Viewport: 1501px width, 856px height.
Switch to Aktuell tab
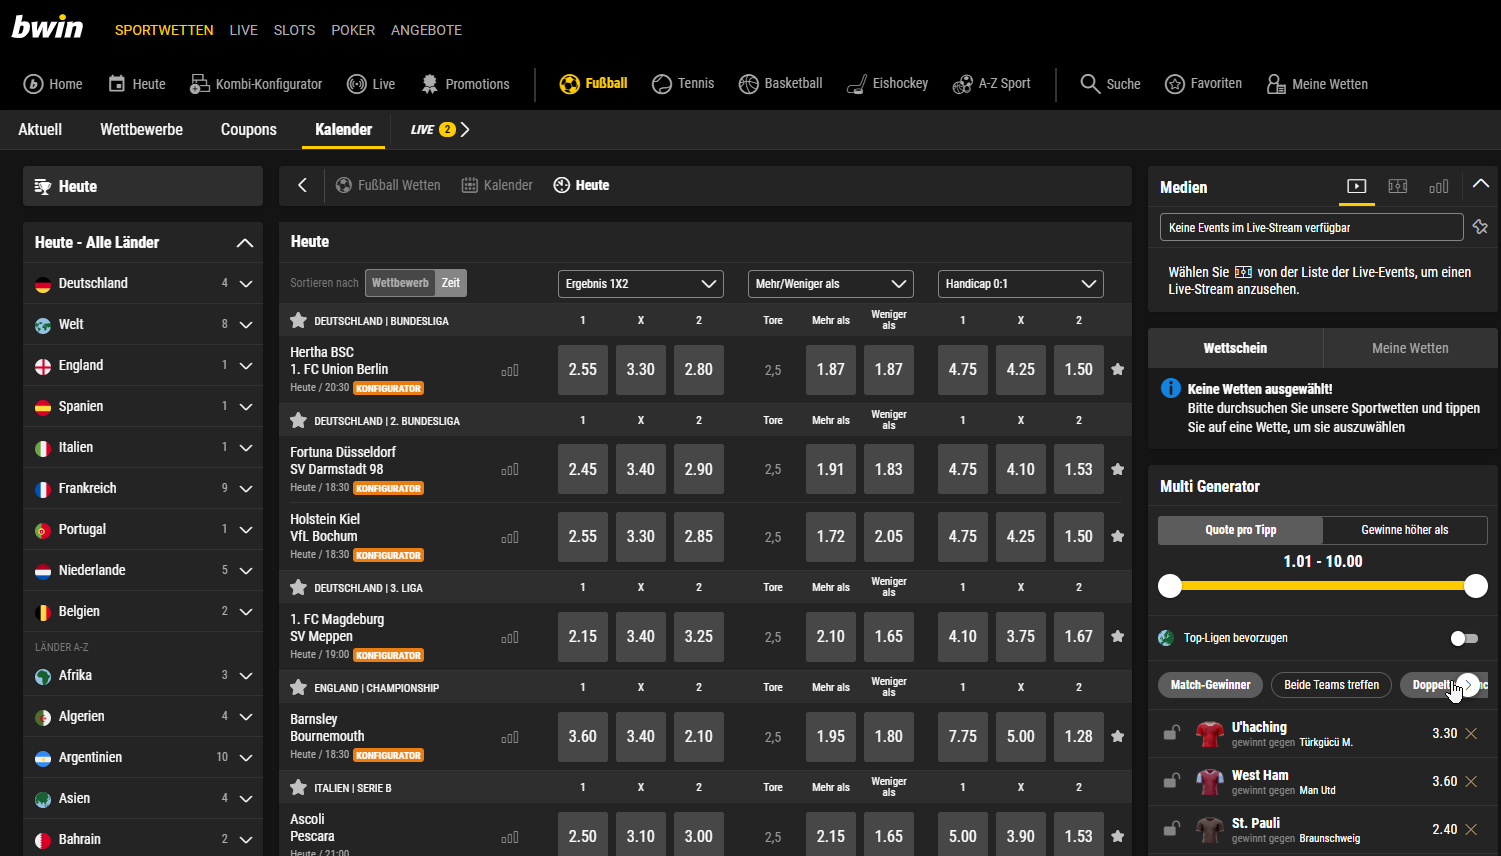coord(40,129)
